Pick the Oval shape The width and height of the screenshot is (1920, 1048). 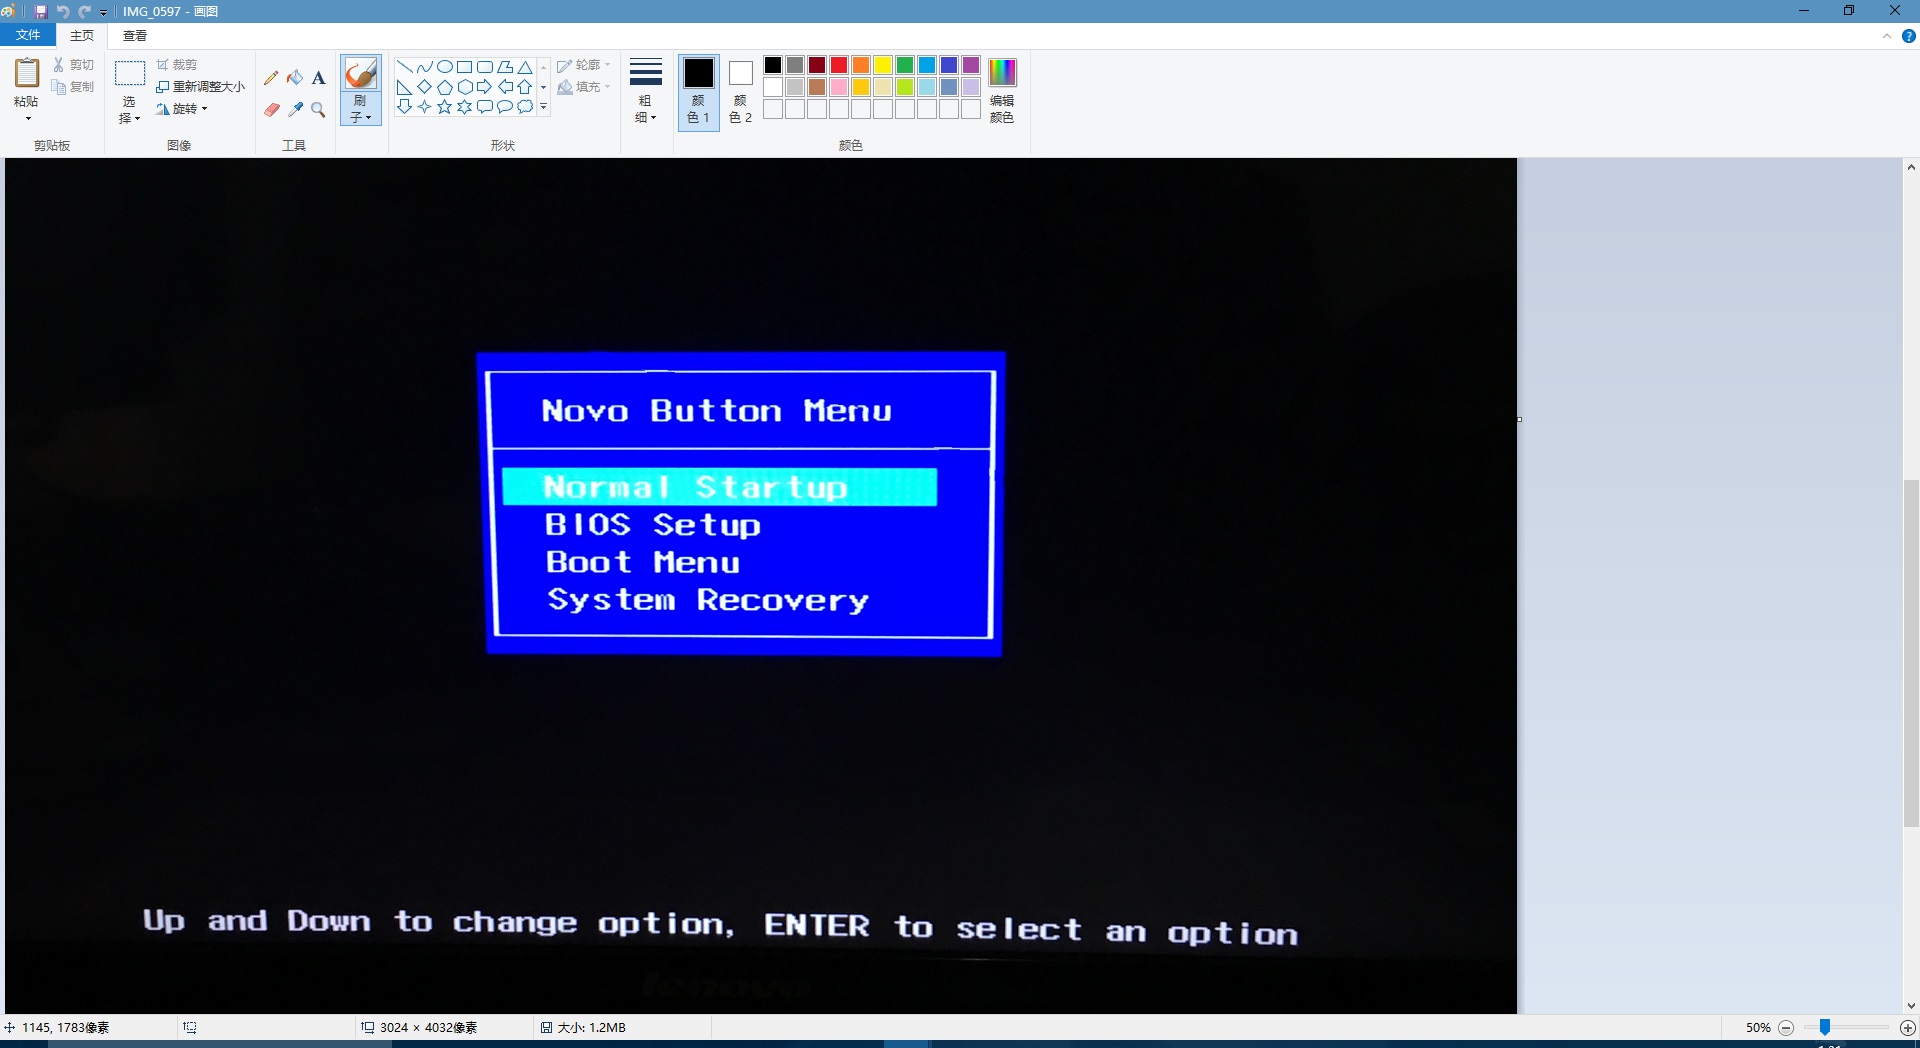445,67
